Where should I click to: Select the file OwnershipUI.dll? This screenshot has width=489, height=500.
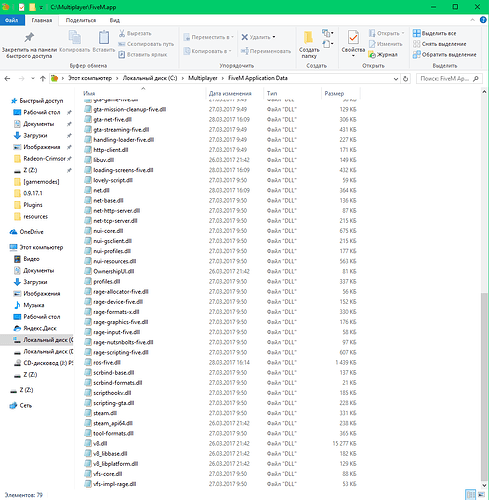click(x=114, y=271)
